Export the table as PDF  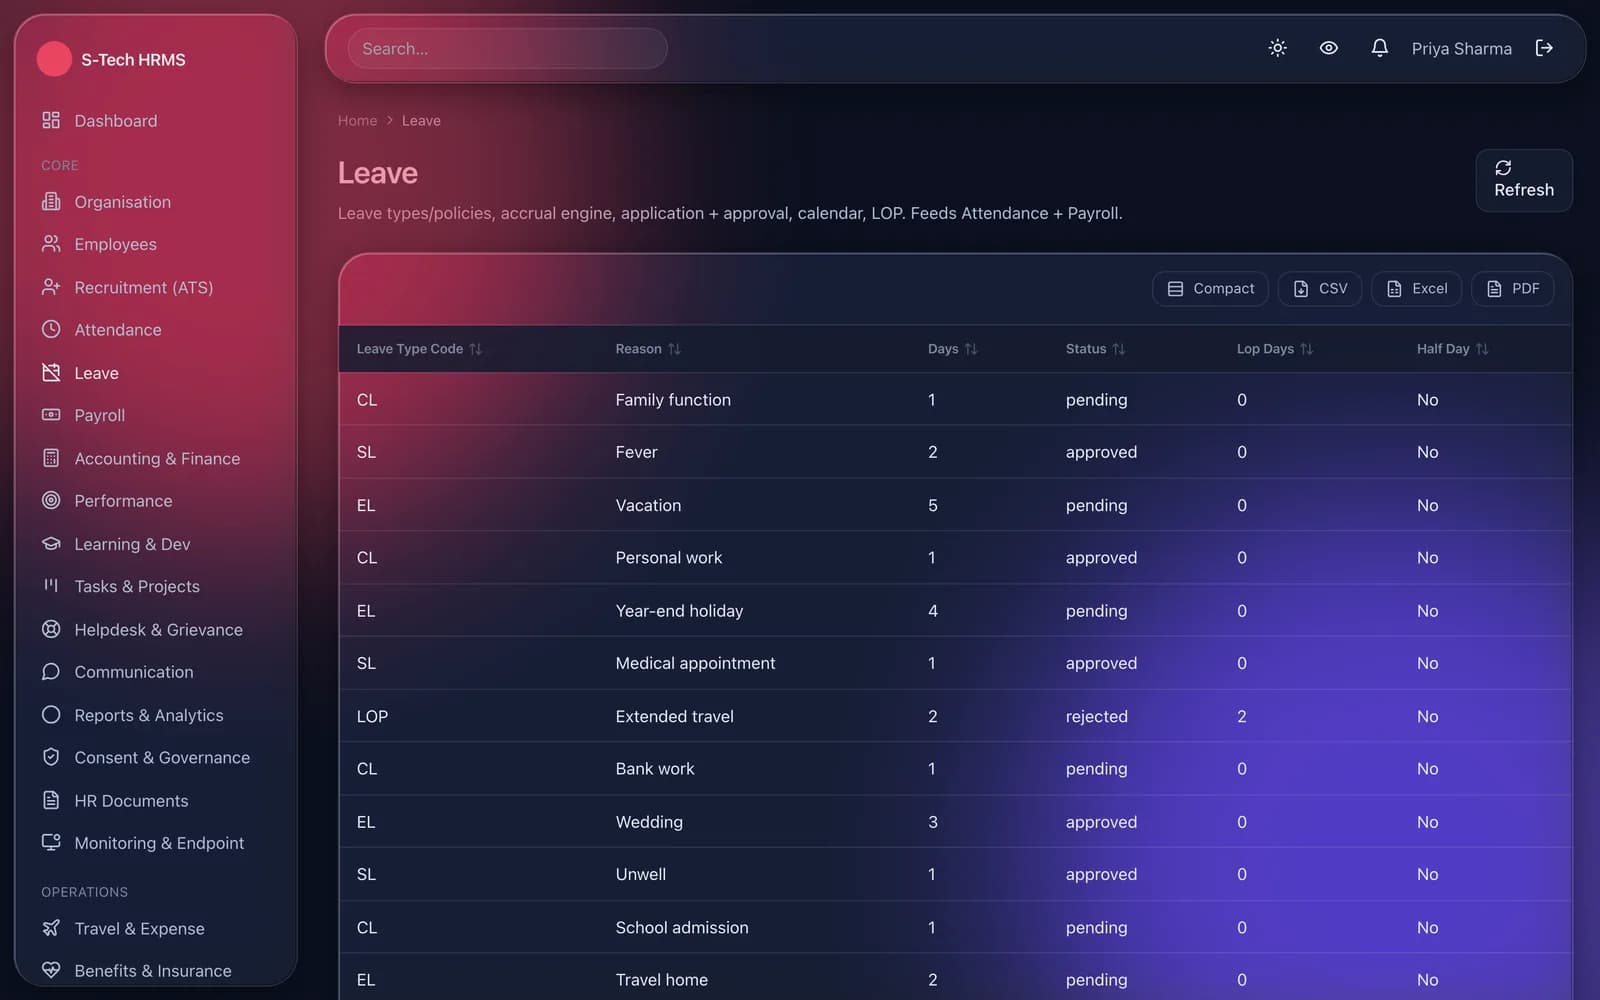click(x=1512, y=288)
